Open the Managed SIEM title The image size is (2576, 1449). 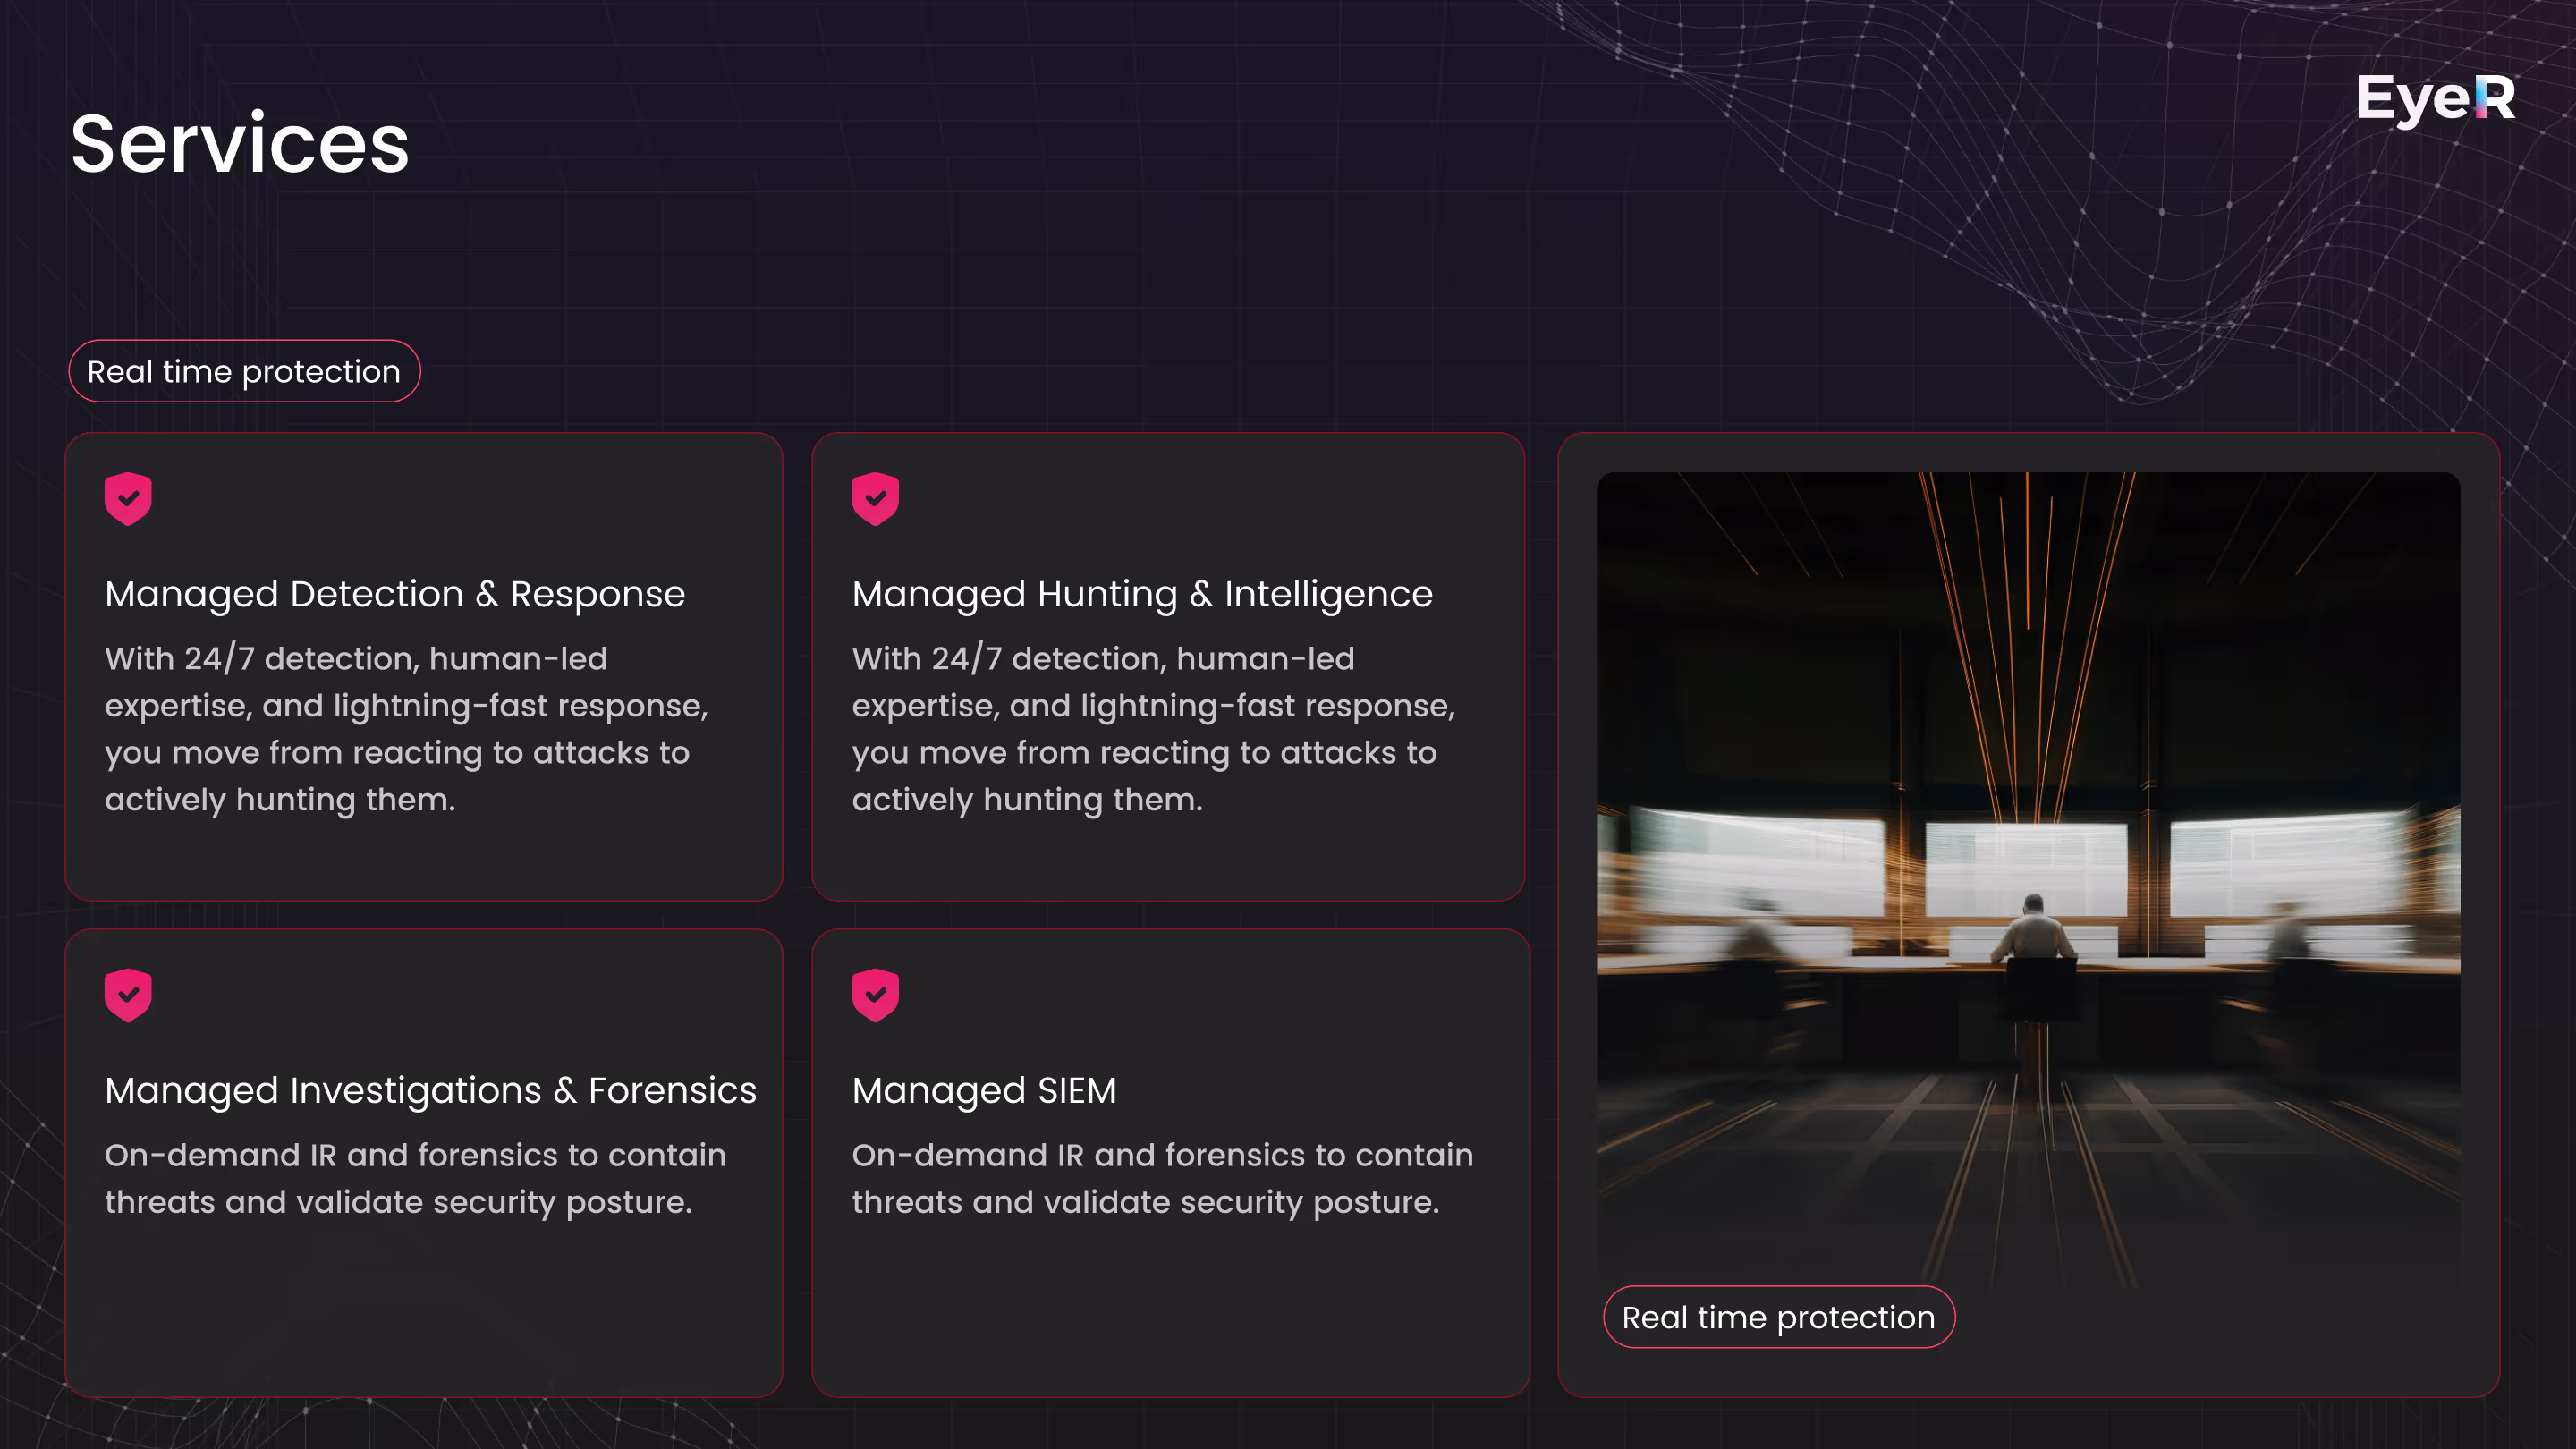click(984, 1090)
